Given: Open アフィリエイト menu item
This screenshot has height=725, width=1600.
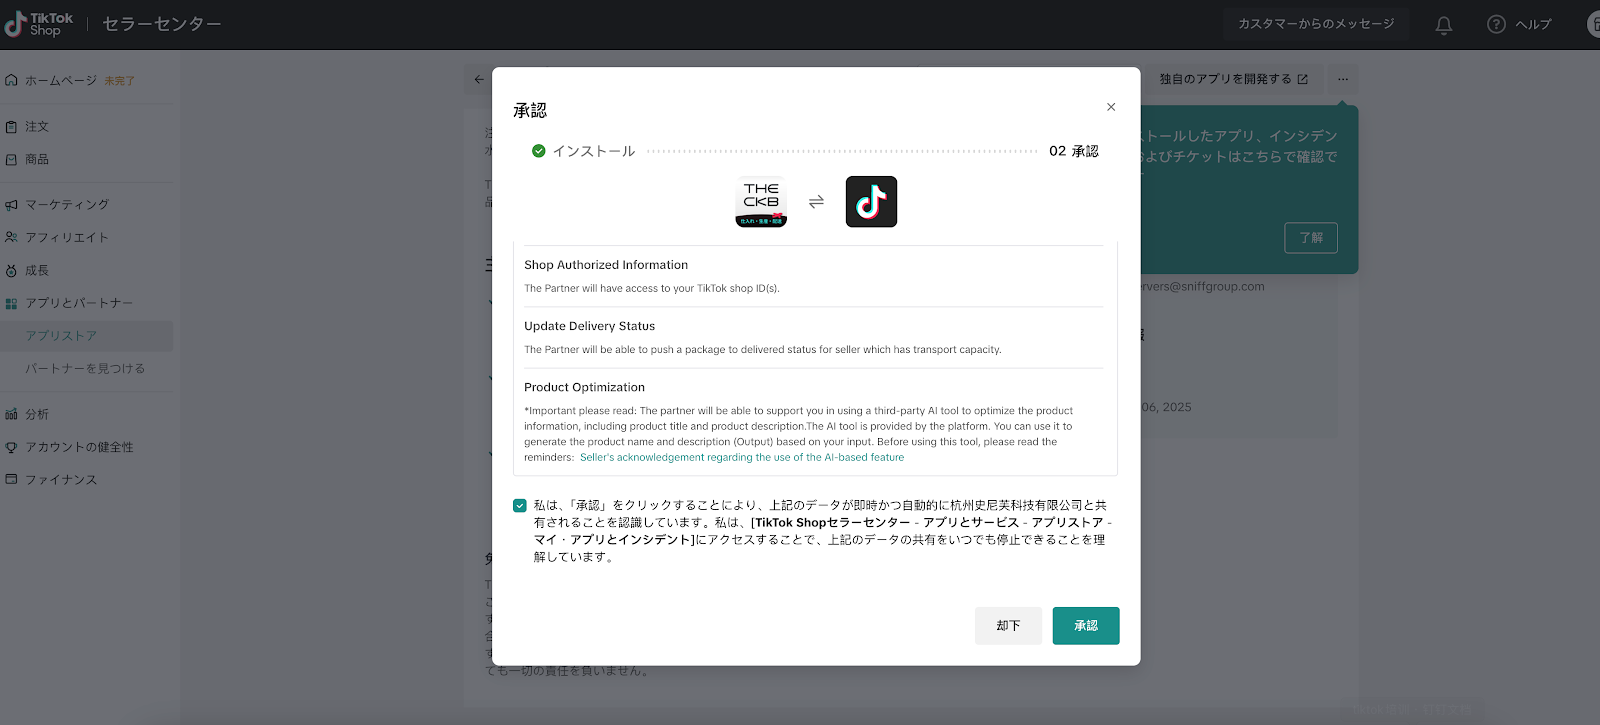Looking at the screenshot, I should tap(67, 238).
